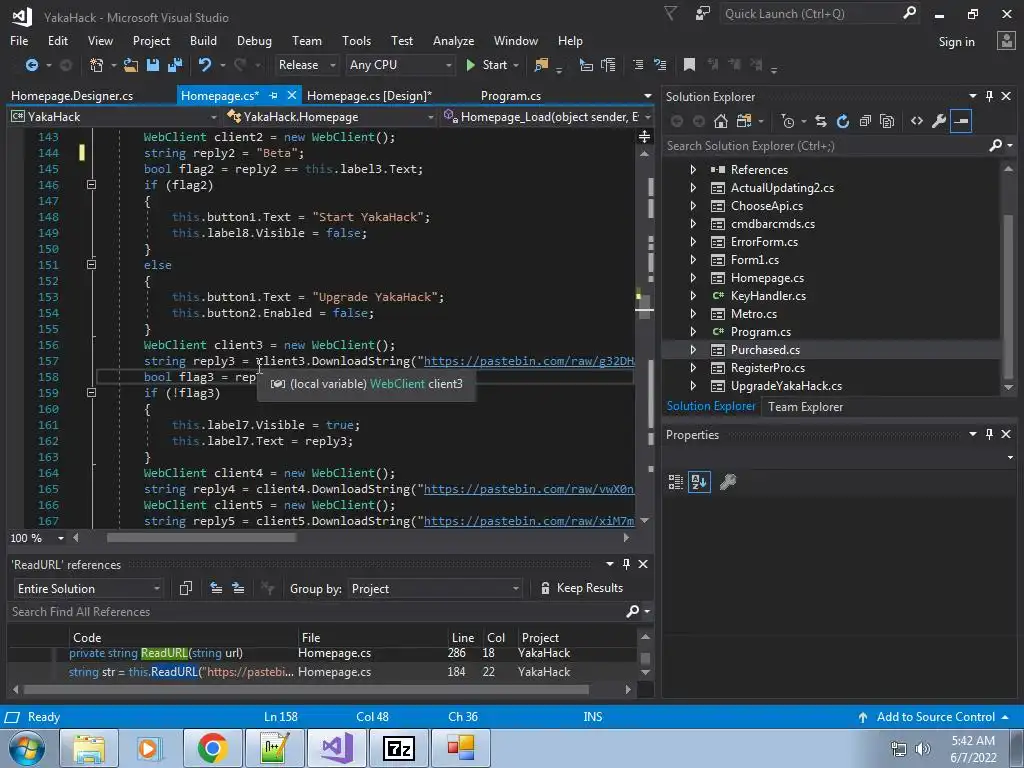Refresh the Solution Explorer
The image size is (1024, 768).
point(842,121)
